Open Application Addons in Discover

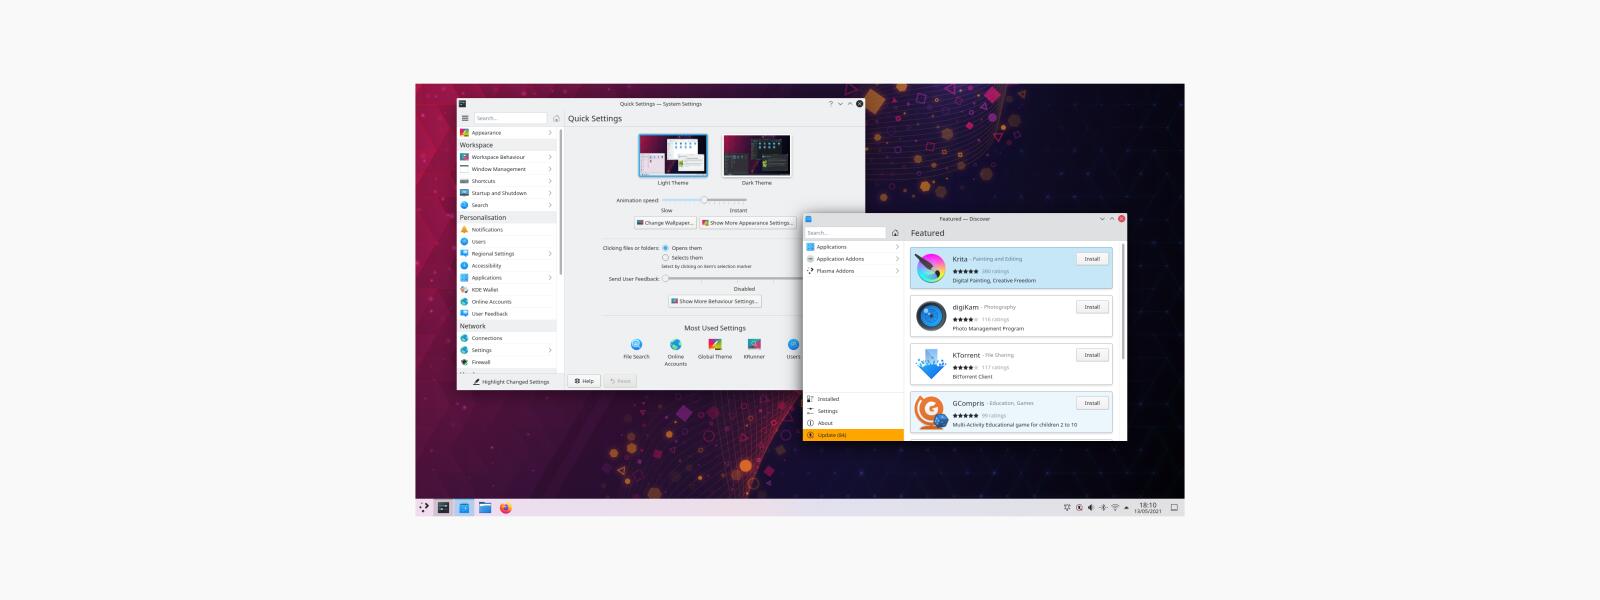[853, 259]
